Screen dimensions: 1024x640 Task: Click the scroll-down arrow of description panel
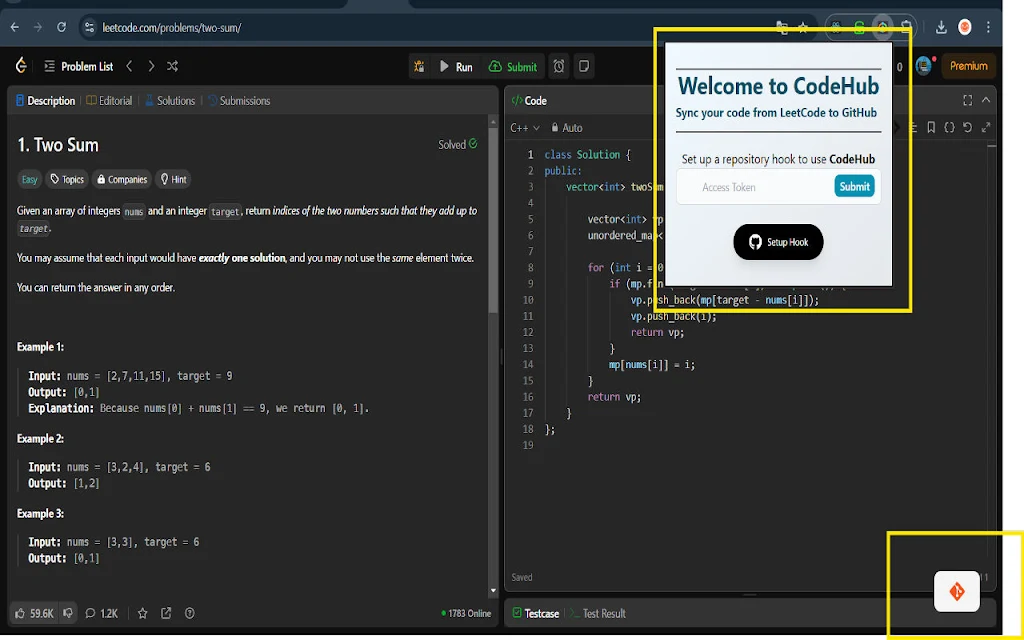pos(493,590)
